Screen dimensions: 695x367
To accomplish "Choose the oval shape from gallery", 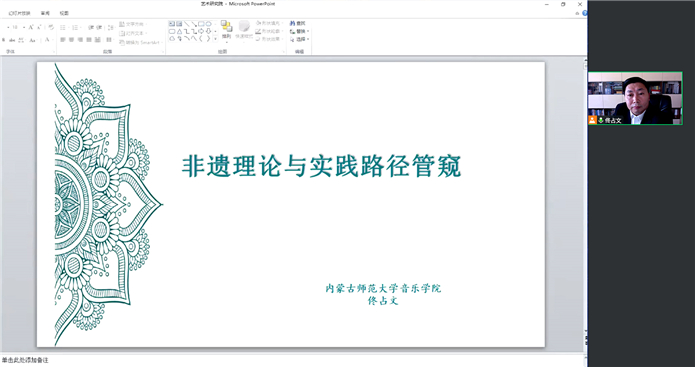I will 208,23.
